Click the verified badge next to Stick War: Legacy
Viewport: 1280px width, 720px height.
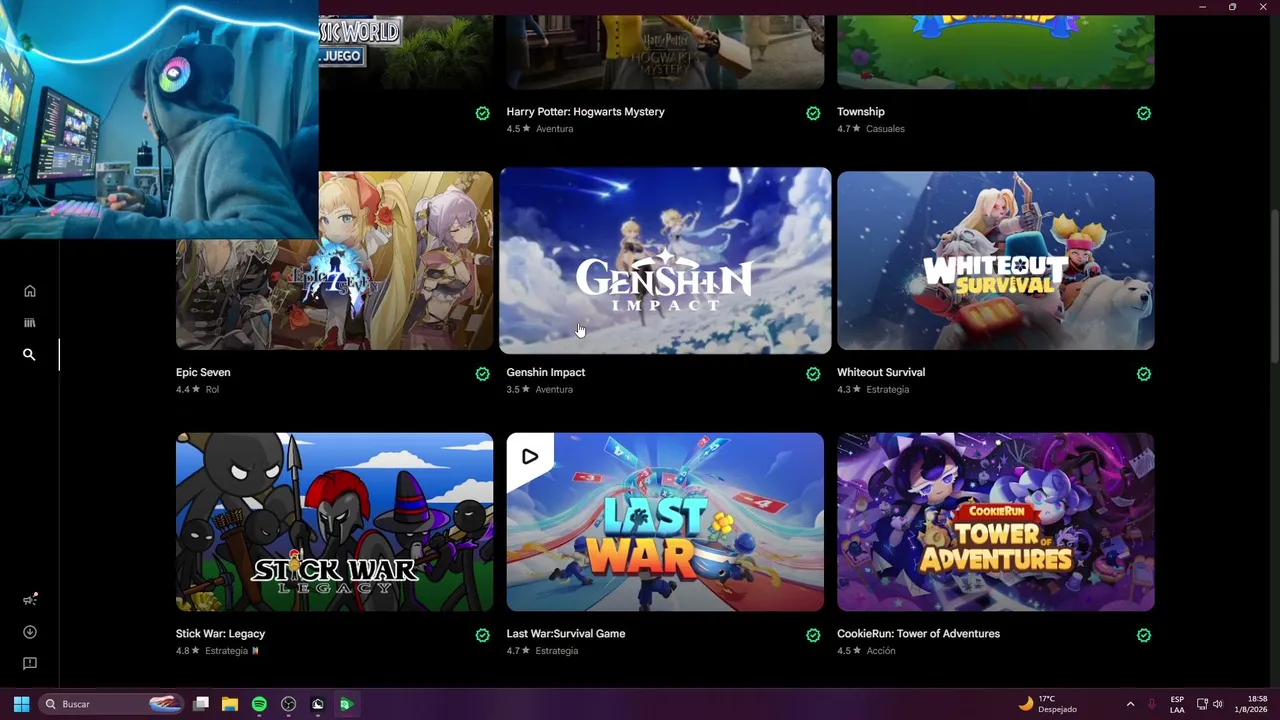point(483,635)
